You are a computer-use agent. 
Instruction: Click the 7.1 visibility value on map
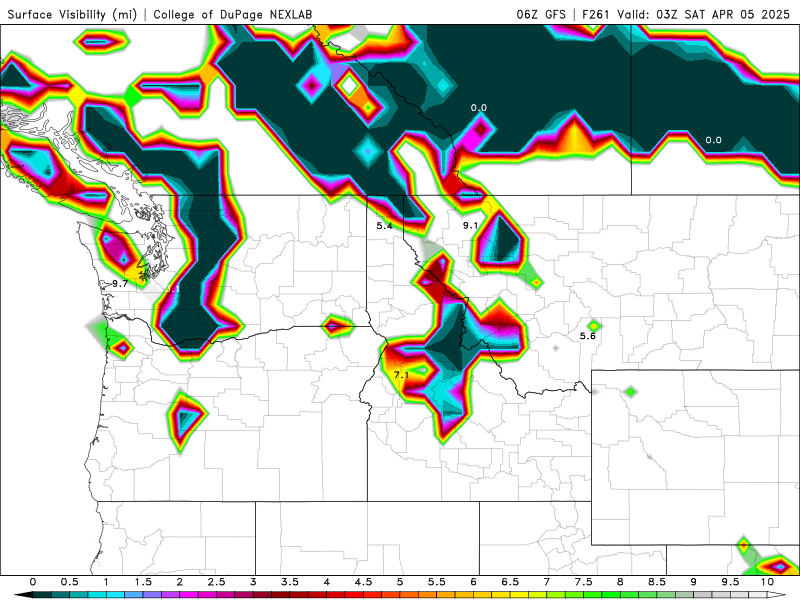[x=401, y=375]
